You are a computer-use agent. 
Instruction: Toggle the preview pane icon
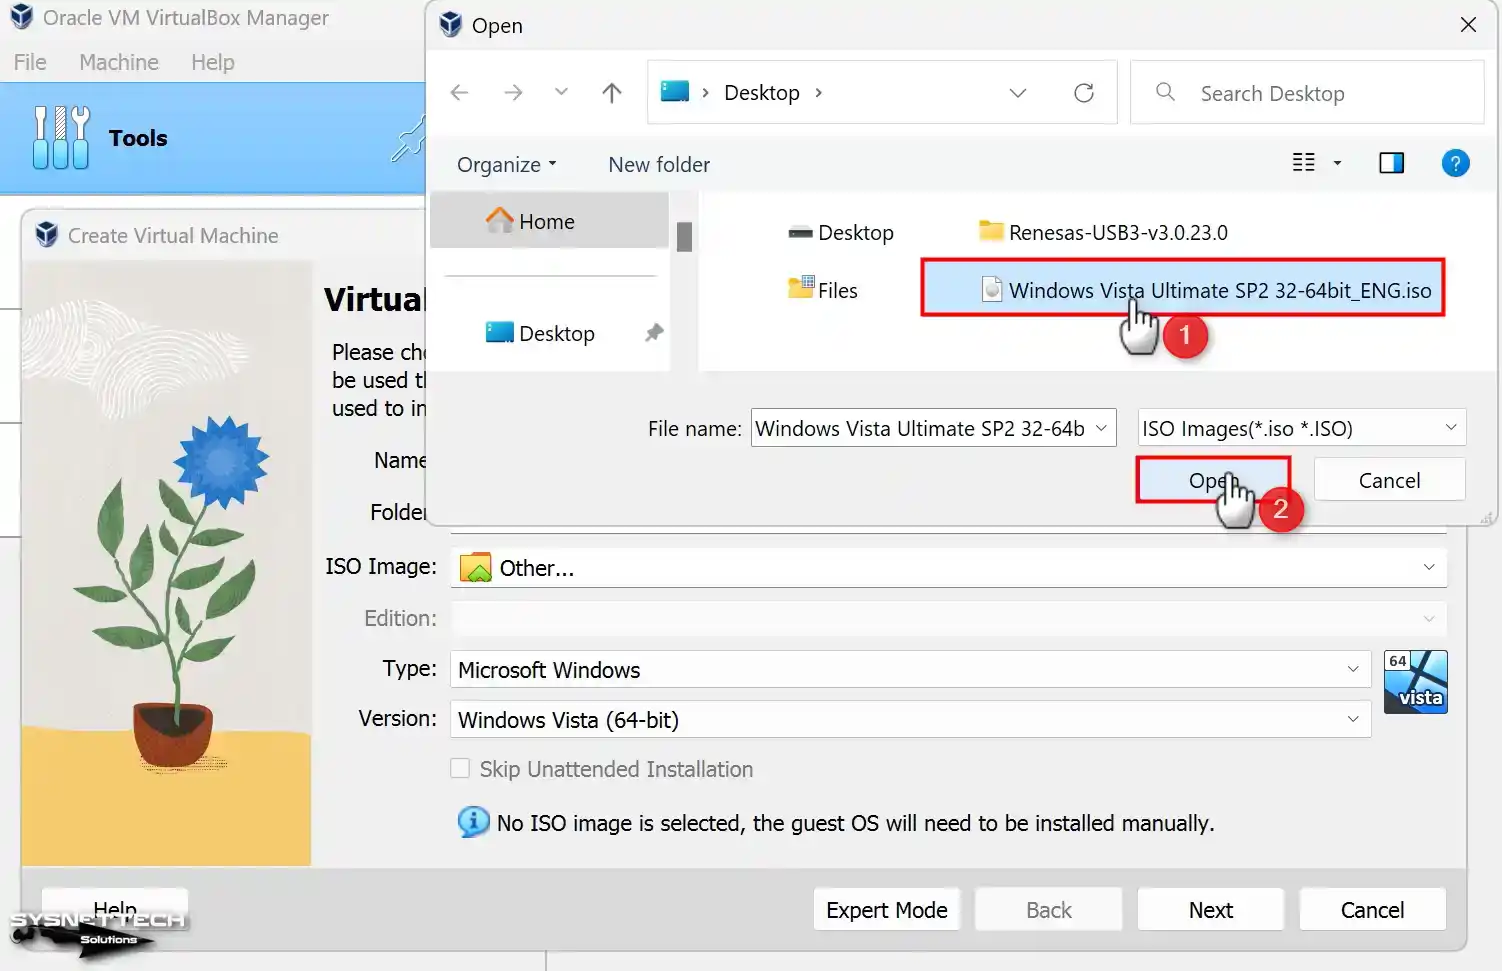point(1391,163)
